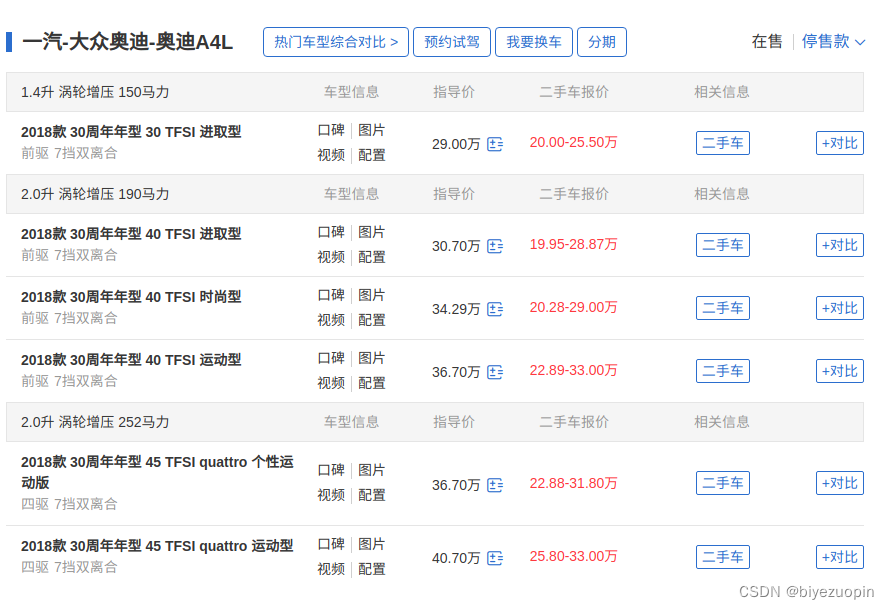Viewport: 889px width, 609px height.
Task: Open price calculator icon beside 30.70万
Action: (495, 246)
